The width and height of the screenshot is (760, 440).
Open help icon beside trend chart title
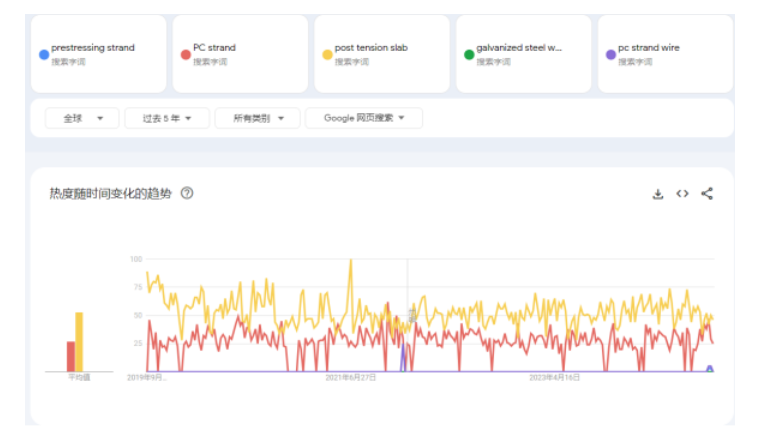click(187, 193)
